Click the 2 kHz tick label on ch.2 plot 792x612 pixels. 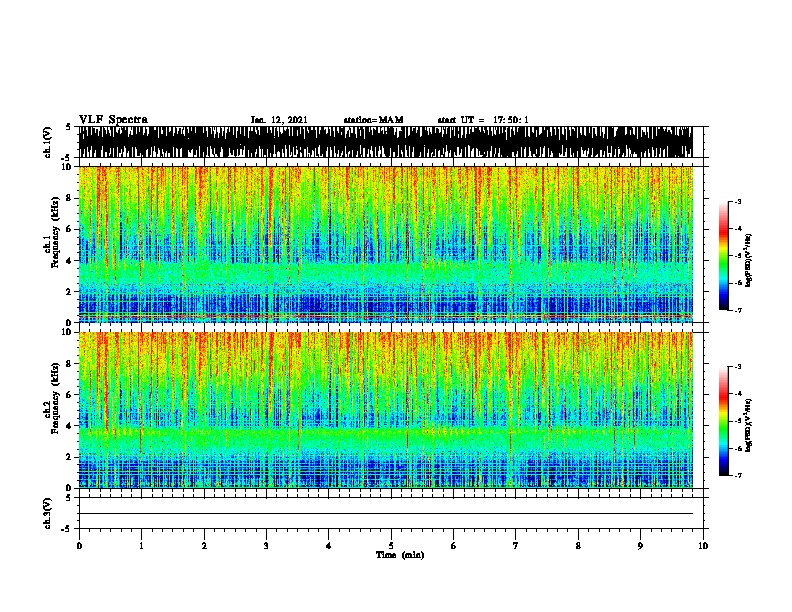(69, 457)
